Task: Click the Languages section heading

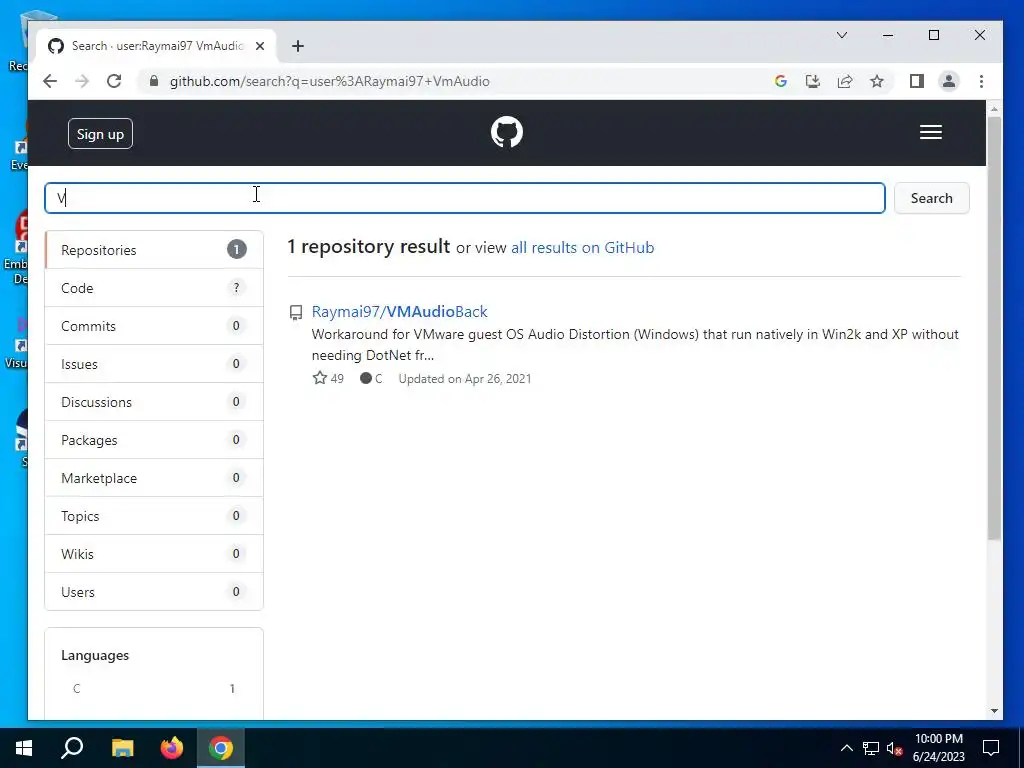Action: click(95, 655)
